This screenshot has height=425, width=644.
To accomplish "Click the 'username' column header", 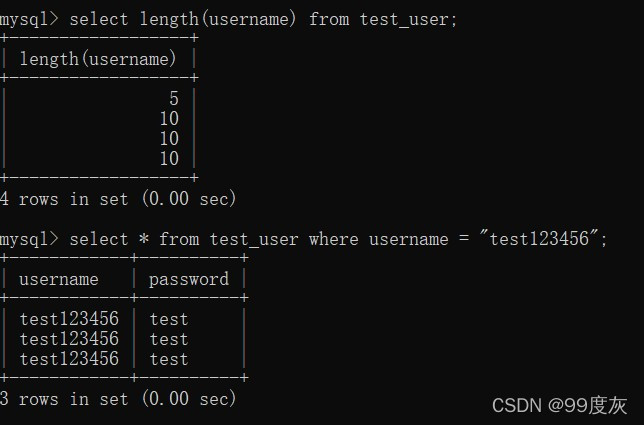I will (59, 279).
